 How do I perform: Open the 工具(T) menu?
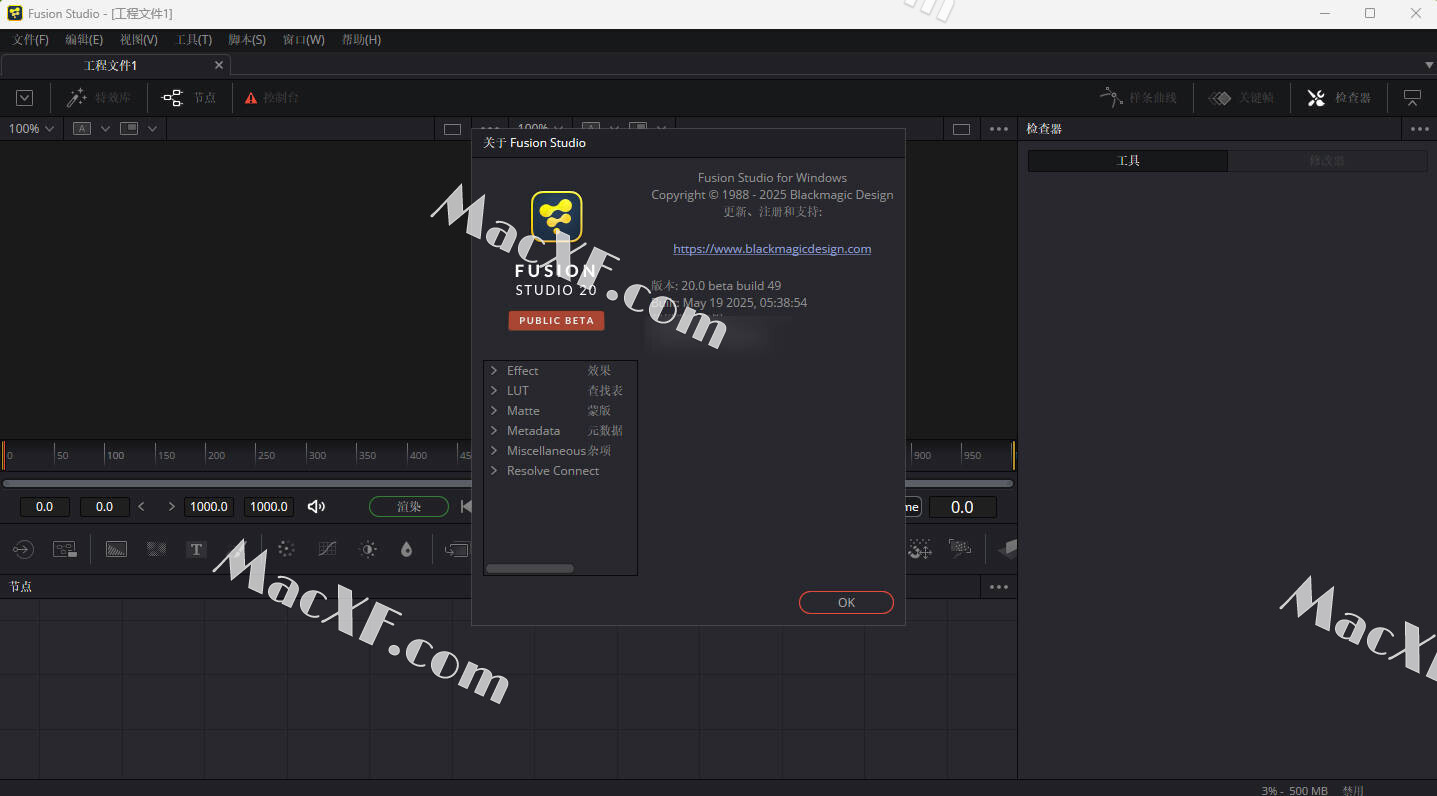194,40
